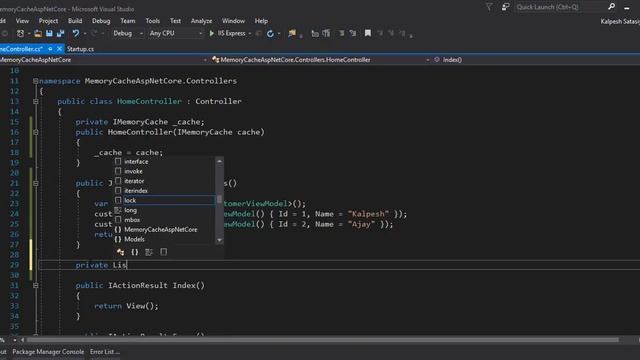
Task: Open the Test menu
Action: coord(175,21)
